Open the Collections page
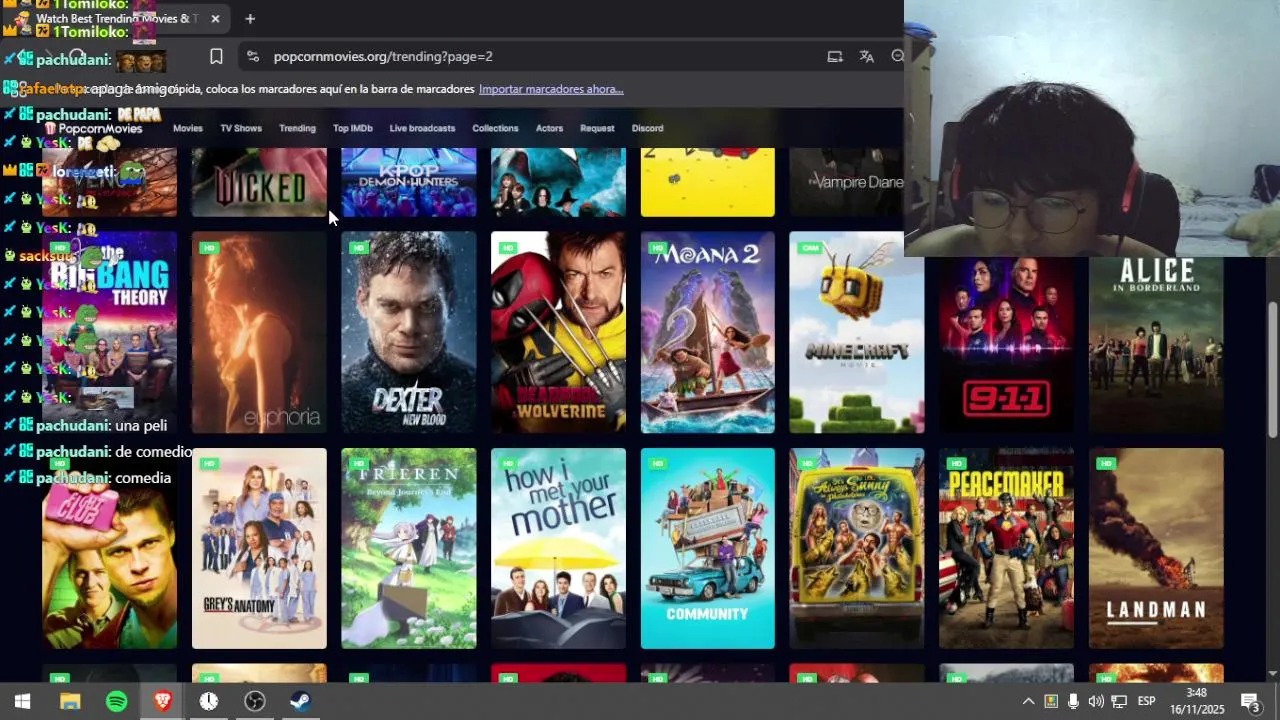The image size is (1280, 720). click(x=495, y=128)
